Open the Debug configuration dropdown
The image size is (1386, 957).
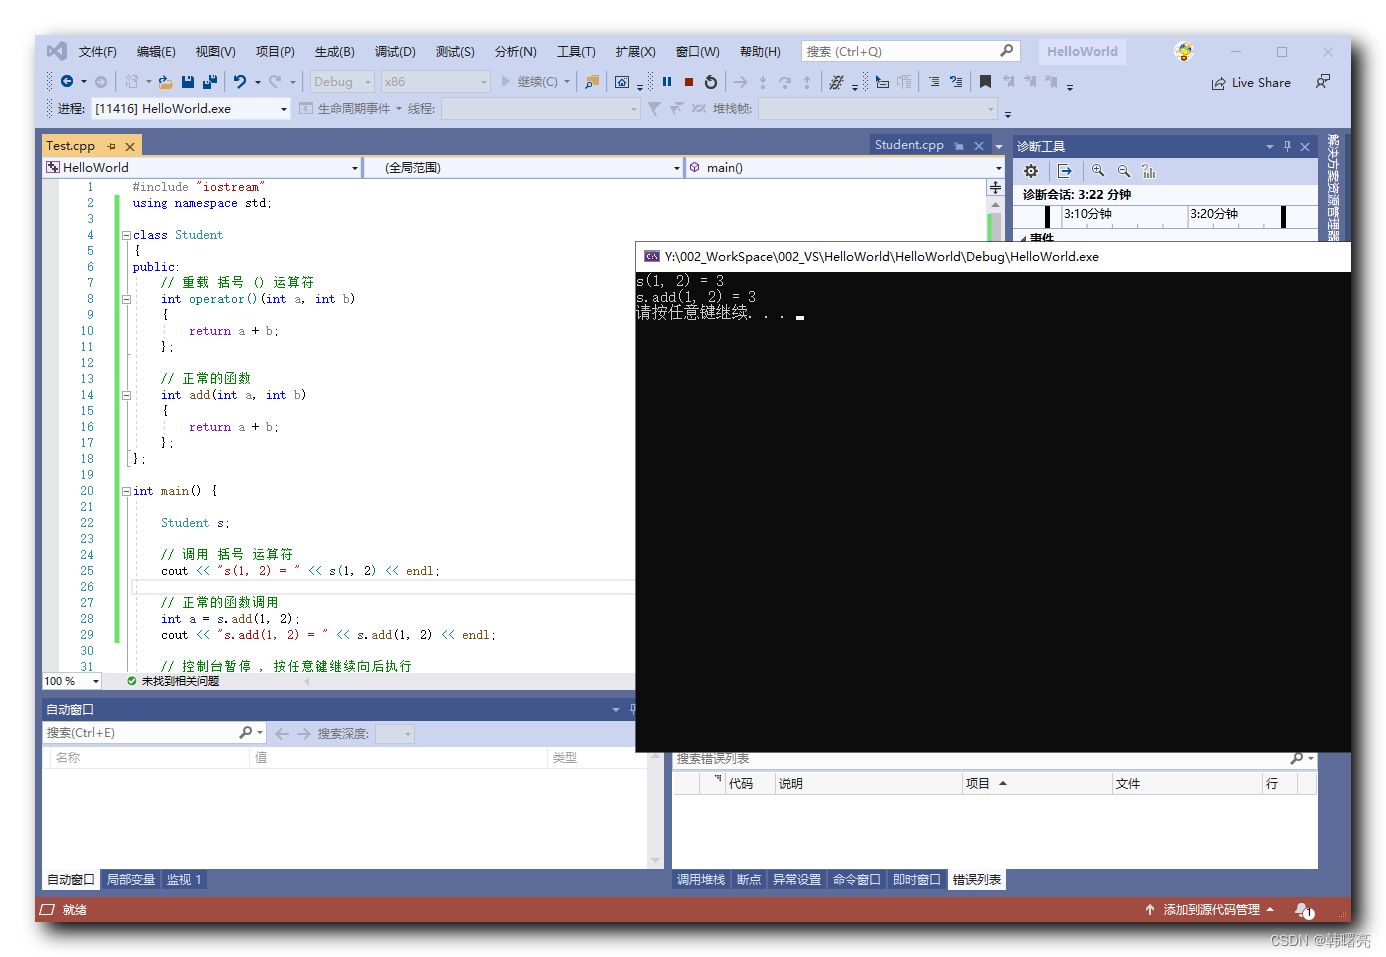[x=342, y=82]
